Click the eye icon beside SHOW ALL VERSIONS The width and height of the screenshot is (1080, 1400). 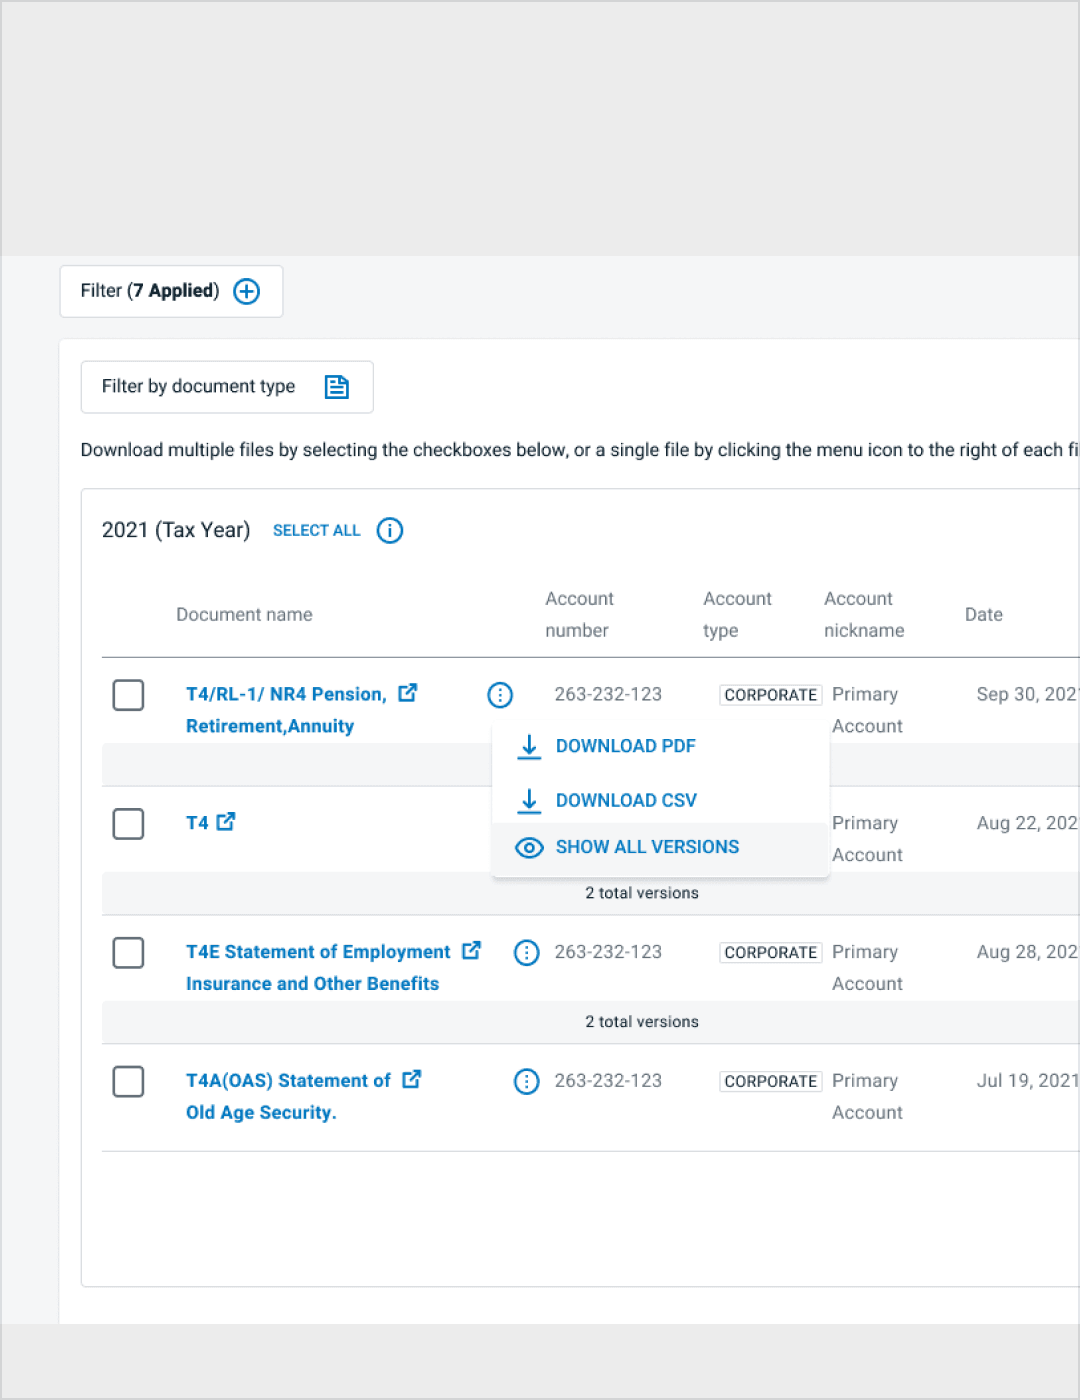[x=529, y=847]
